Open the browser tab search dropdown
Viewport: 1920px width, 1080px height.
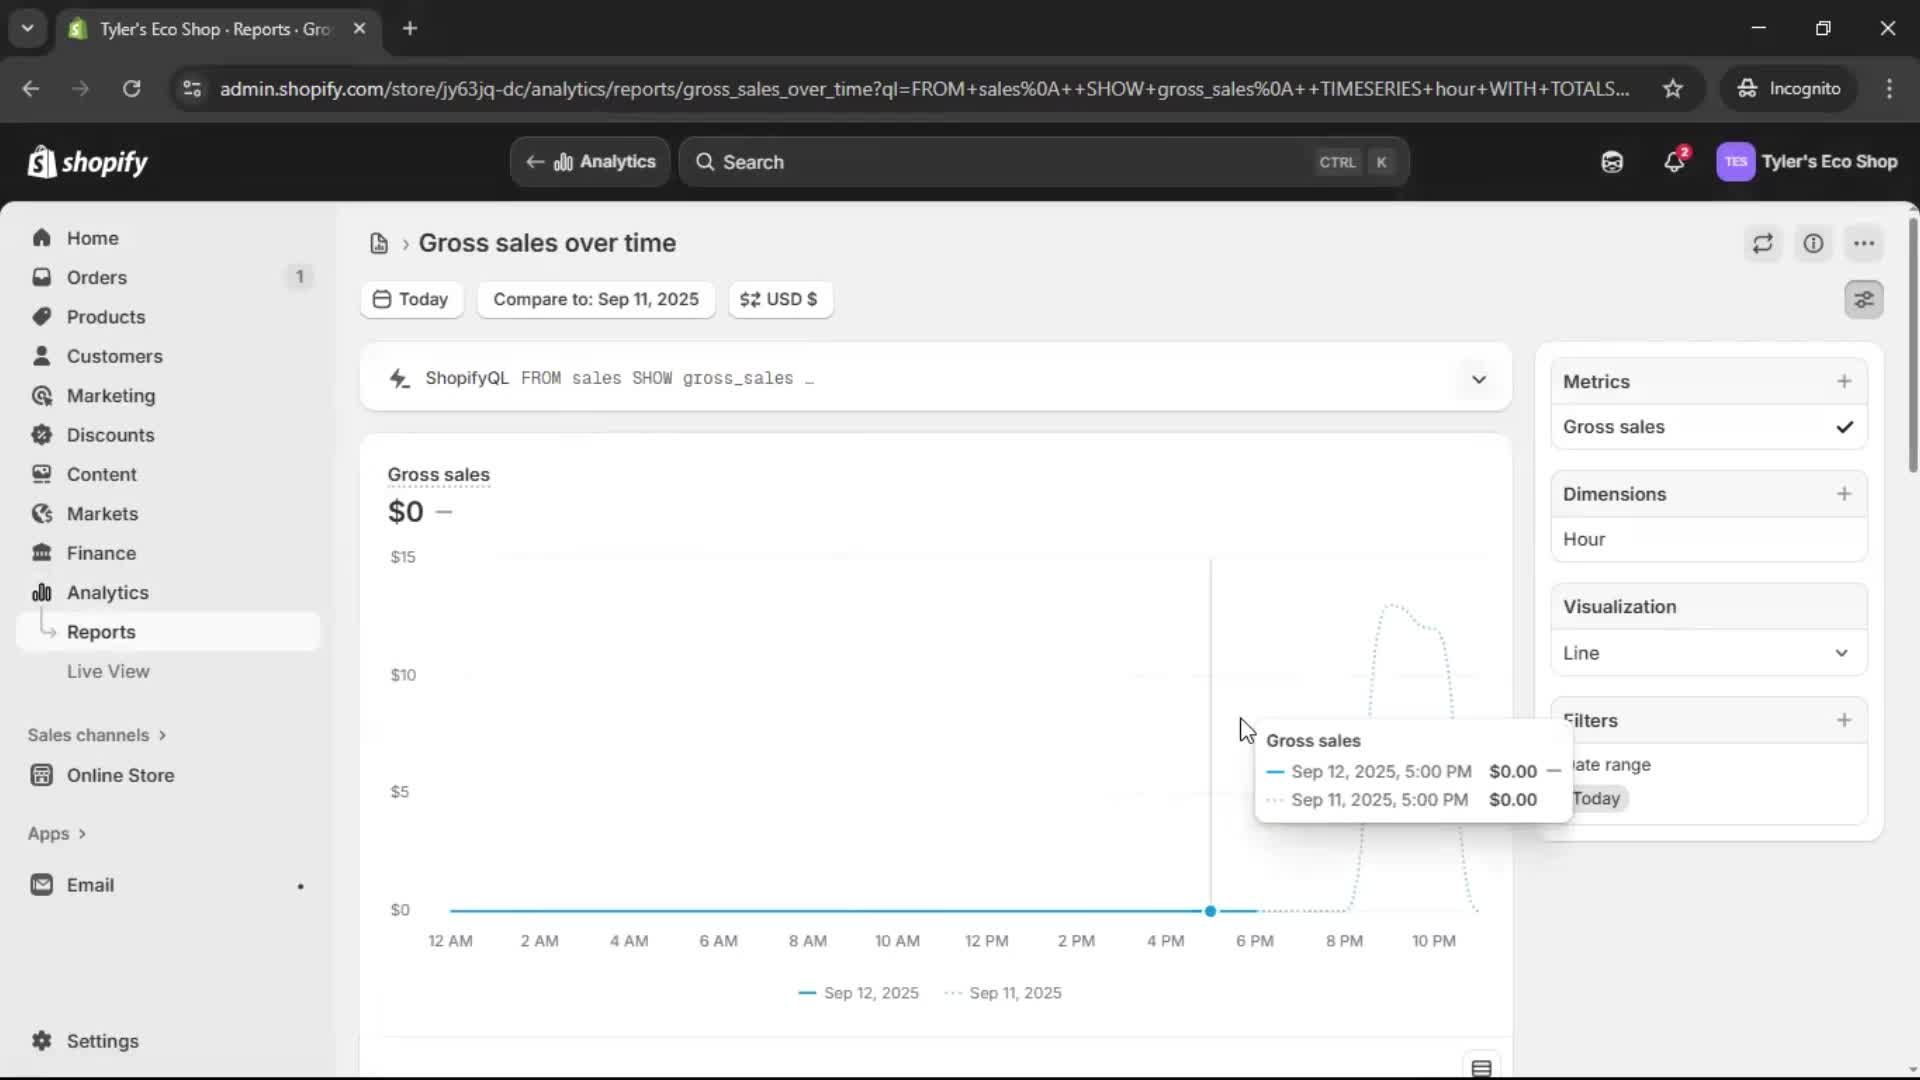27,28
